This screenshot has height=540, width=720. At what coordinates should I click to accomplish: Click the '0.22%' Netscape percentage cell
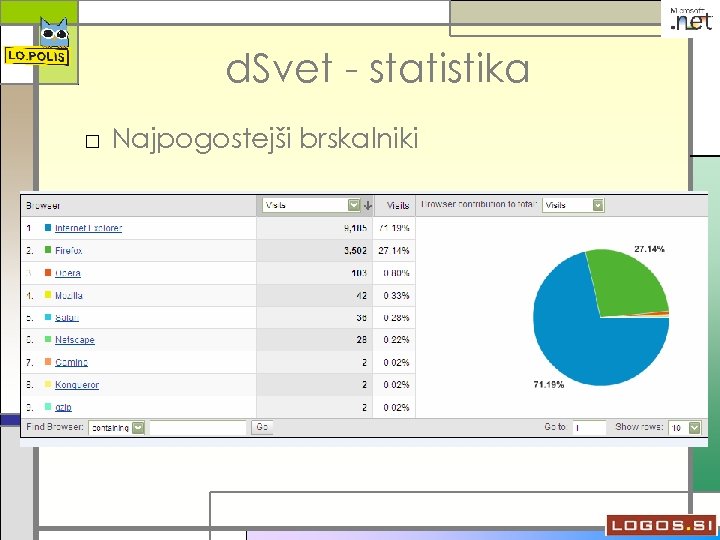pyautogui.click(x=396, y=340)
